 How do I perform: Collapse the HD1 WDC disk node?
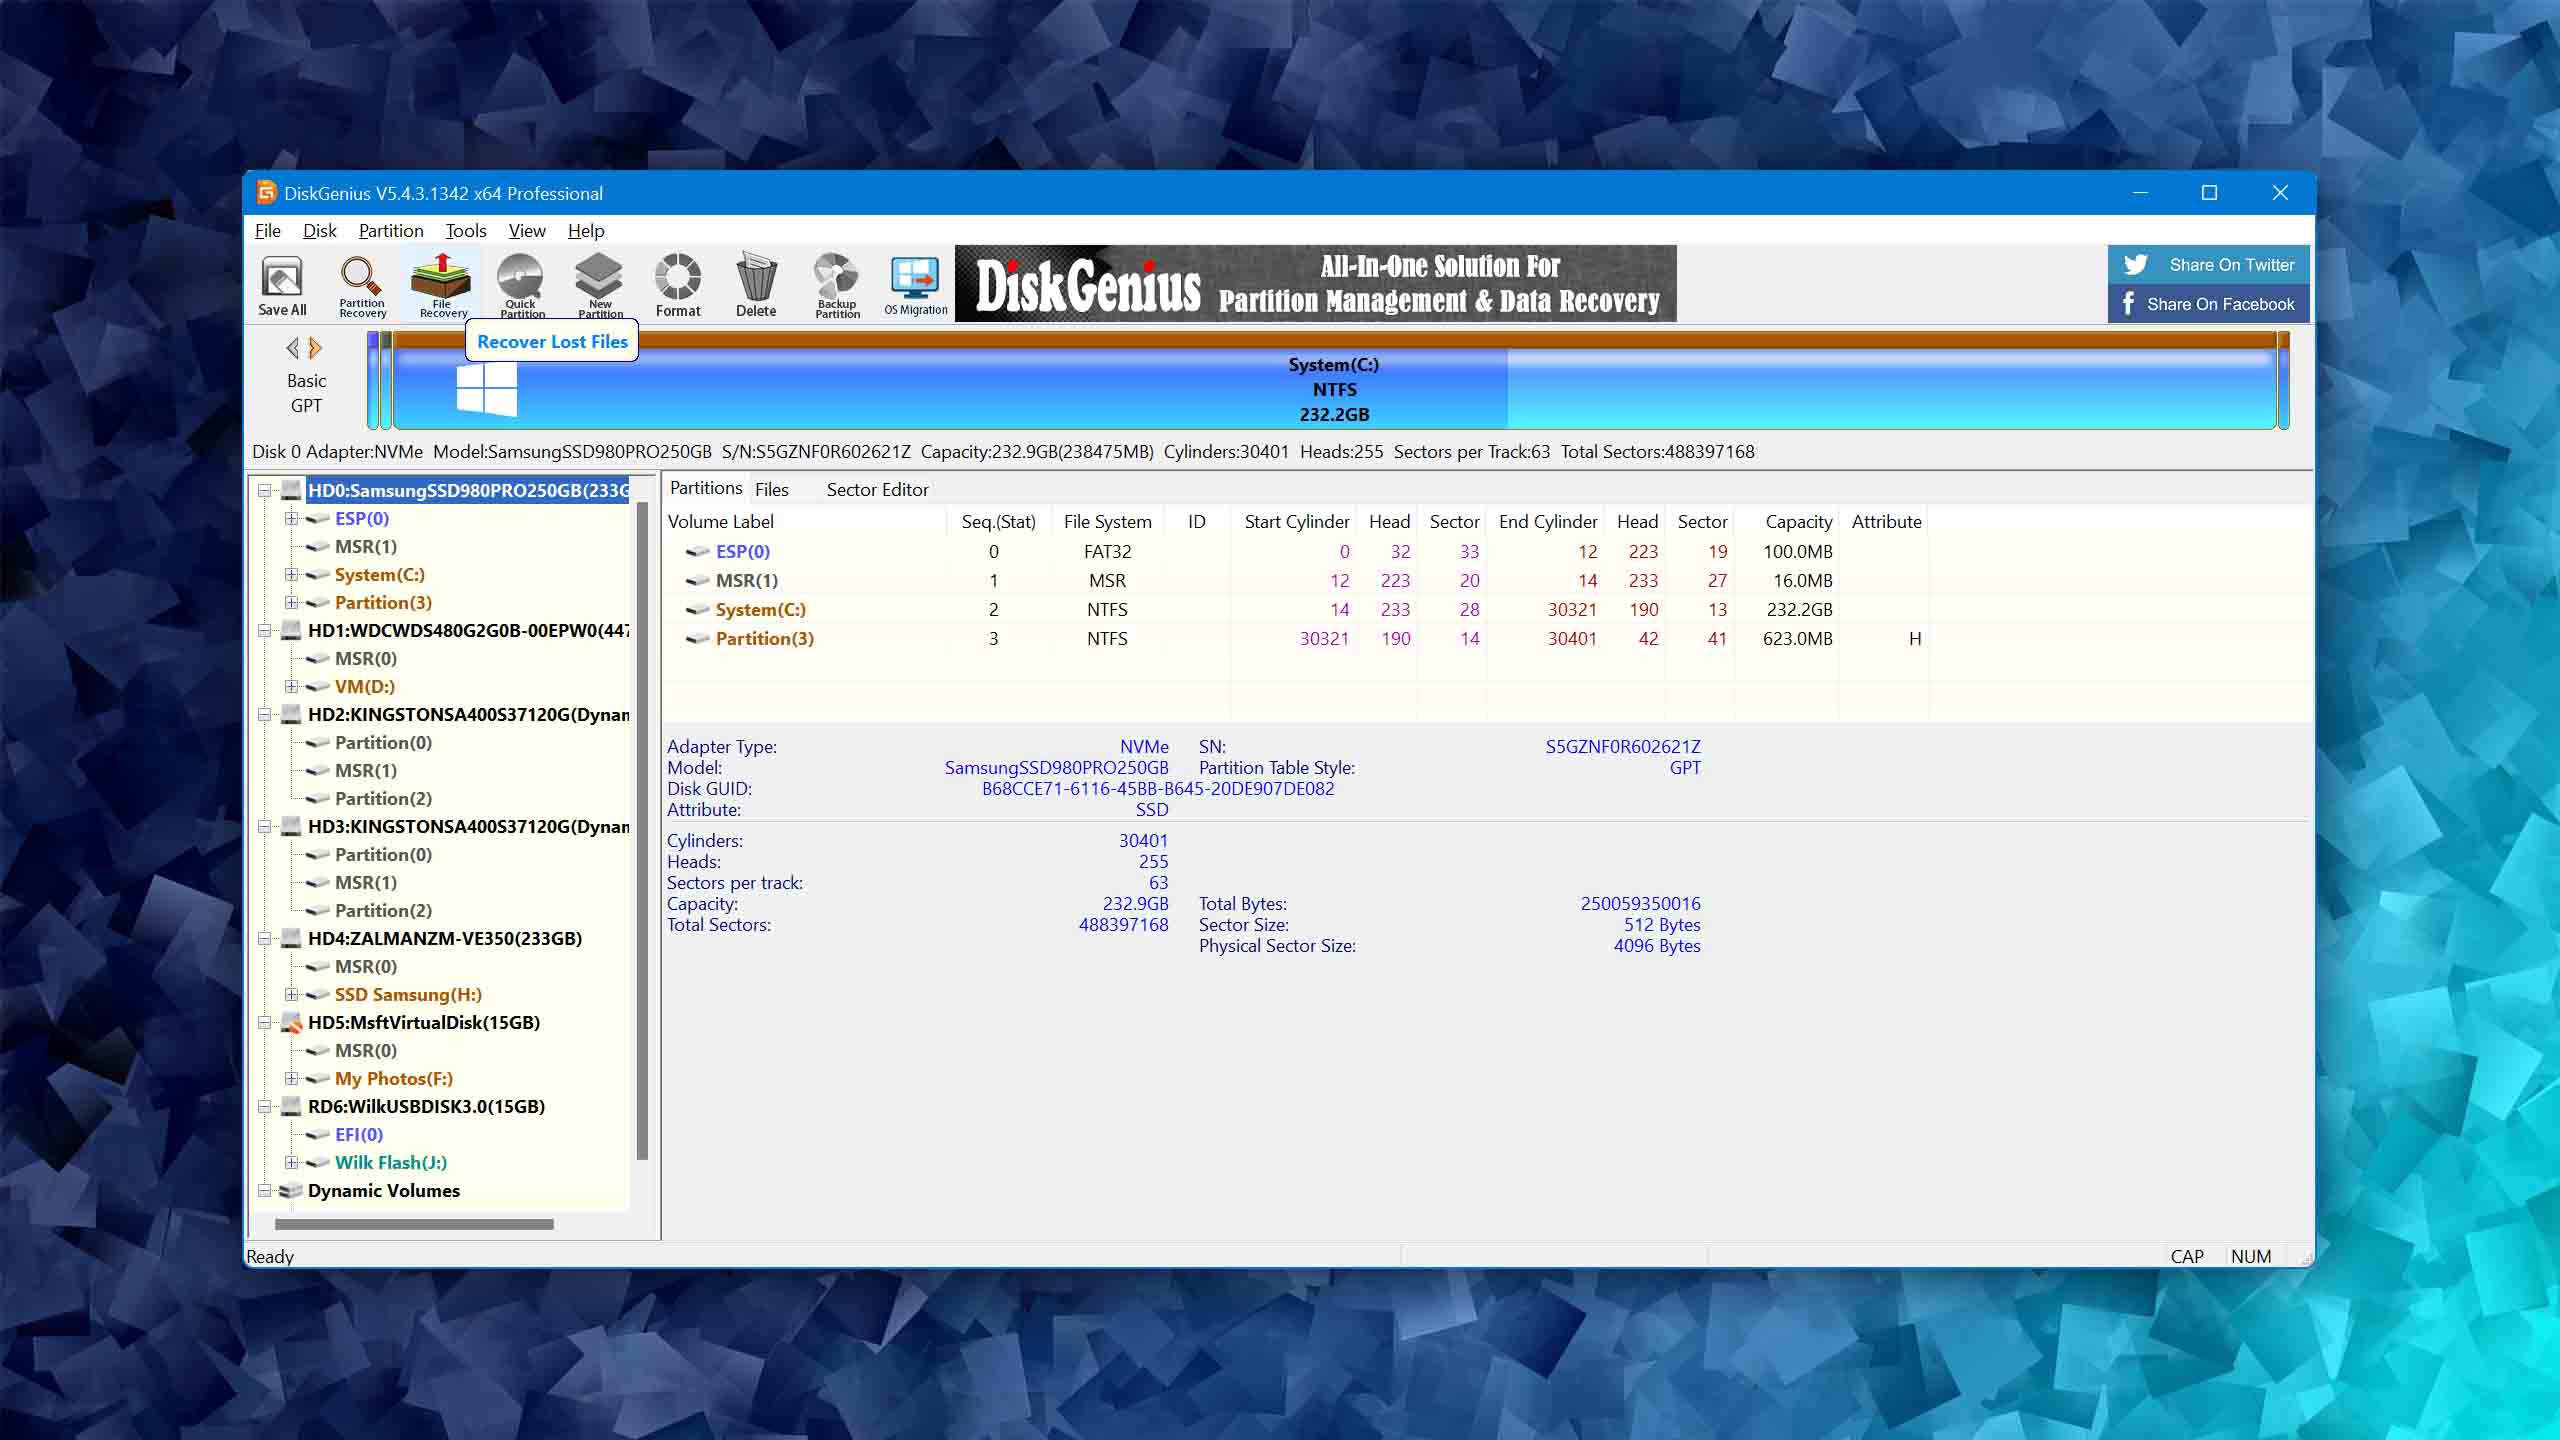pos(264,630)
